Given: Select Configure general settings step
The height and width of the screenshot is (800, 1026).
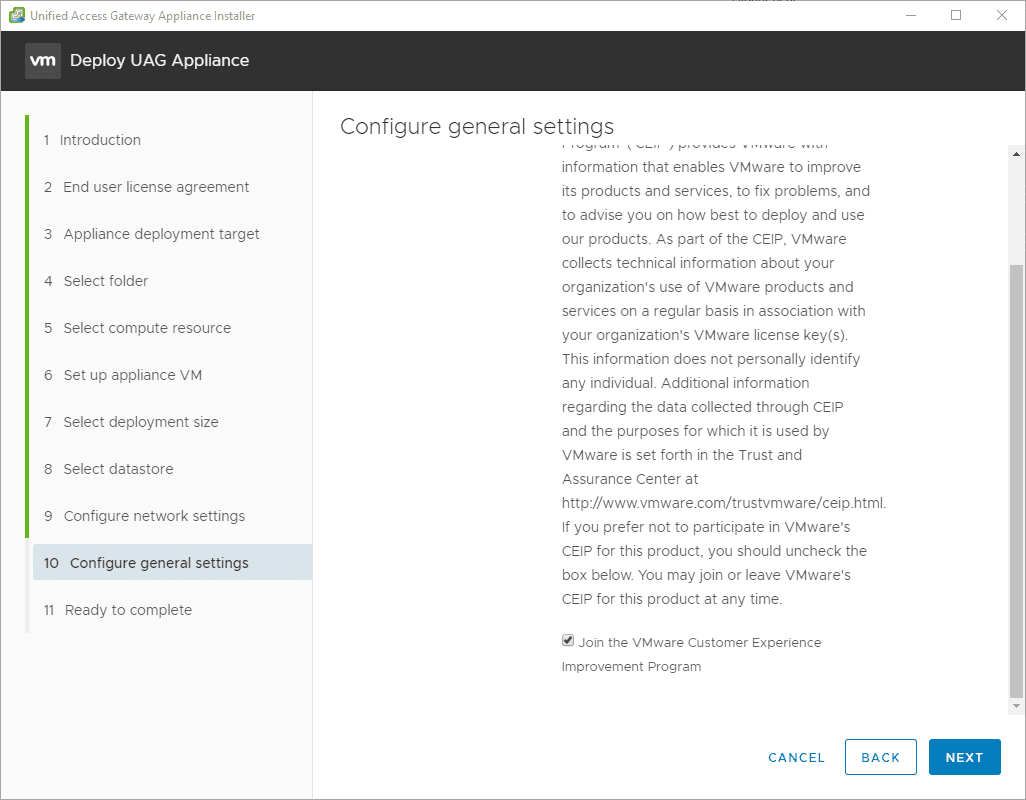Looking at the screenshot, I should tap(159, 563).
